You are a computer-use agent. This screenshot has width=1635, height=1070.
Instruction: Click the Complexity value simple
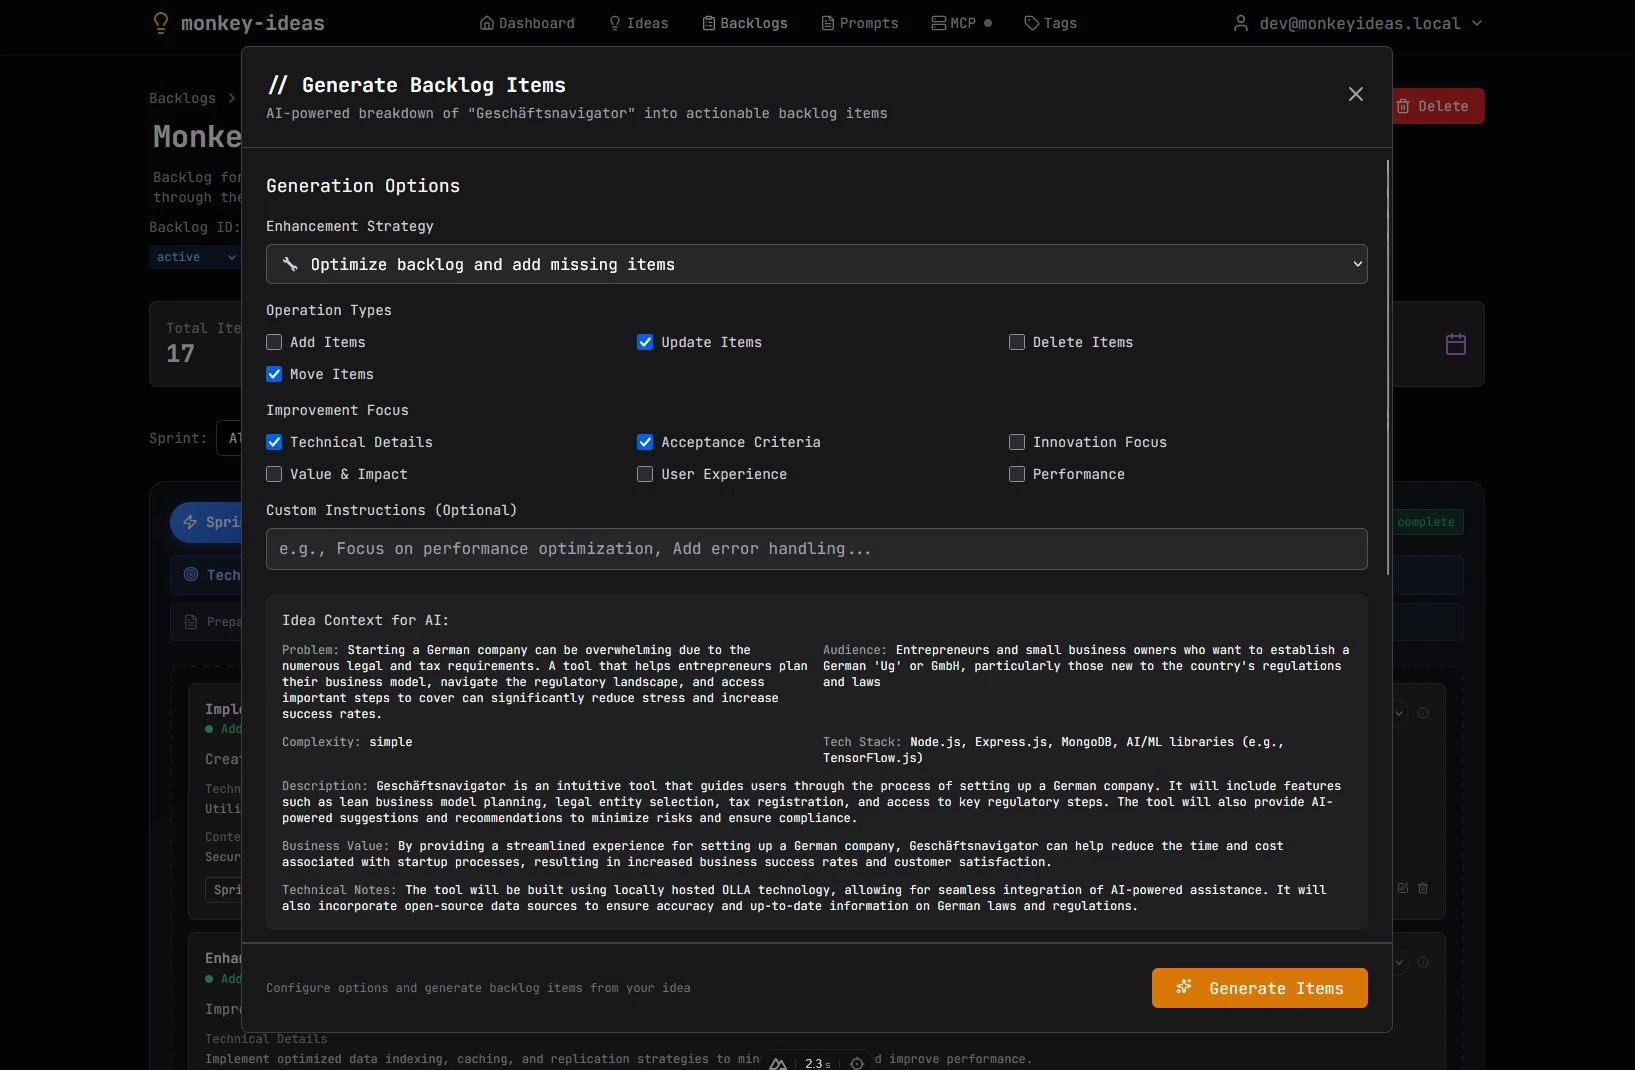[391, 742]
